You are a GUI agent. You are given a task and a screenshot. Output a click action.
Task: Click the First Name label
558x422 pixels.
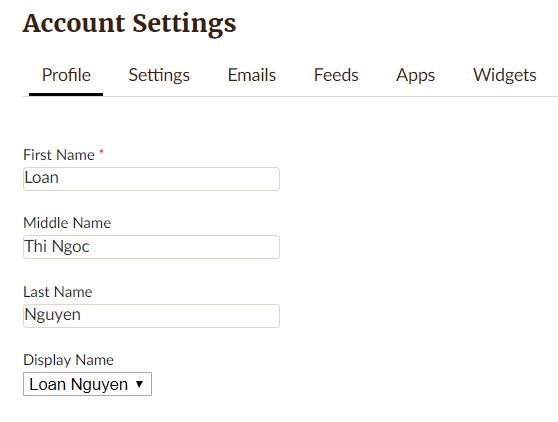click(x=59, y=155)
